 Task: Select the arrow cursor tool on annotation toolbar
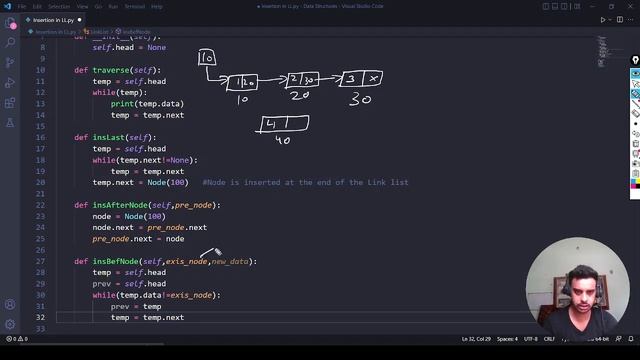click(636, 84)
